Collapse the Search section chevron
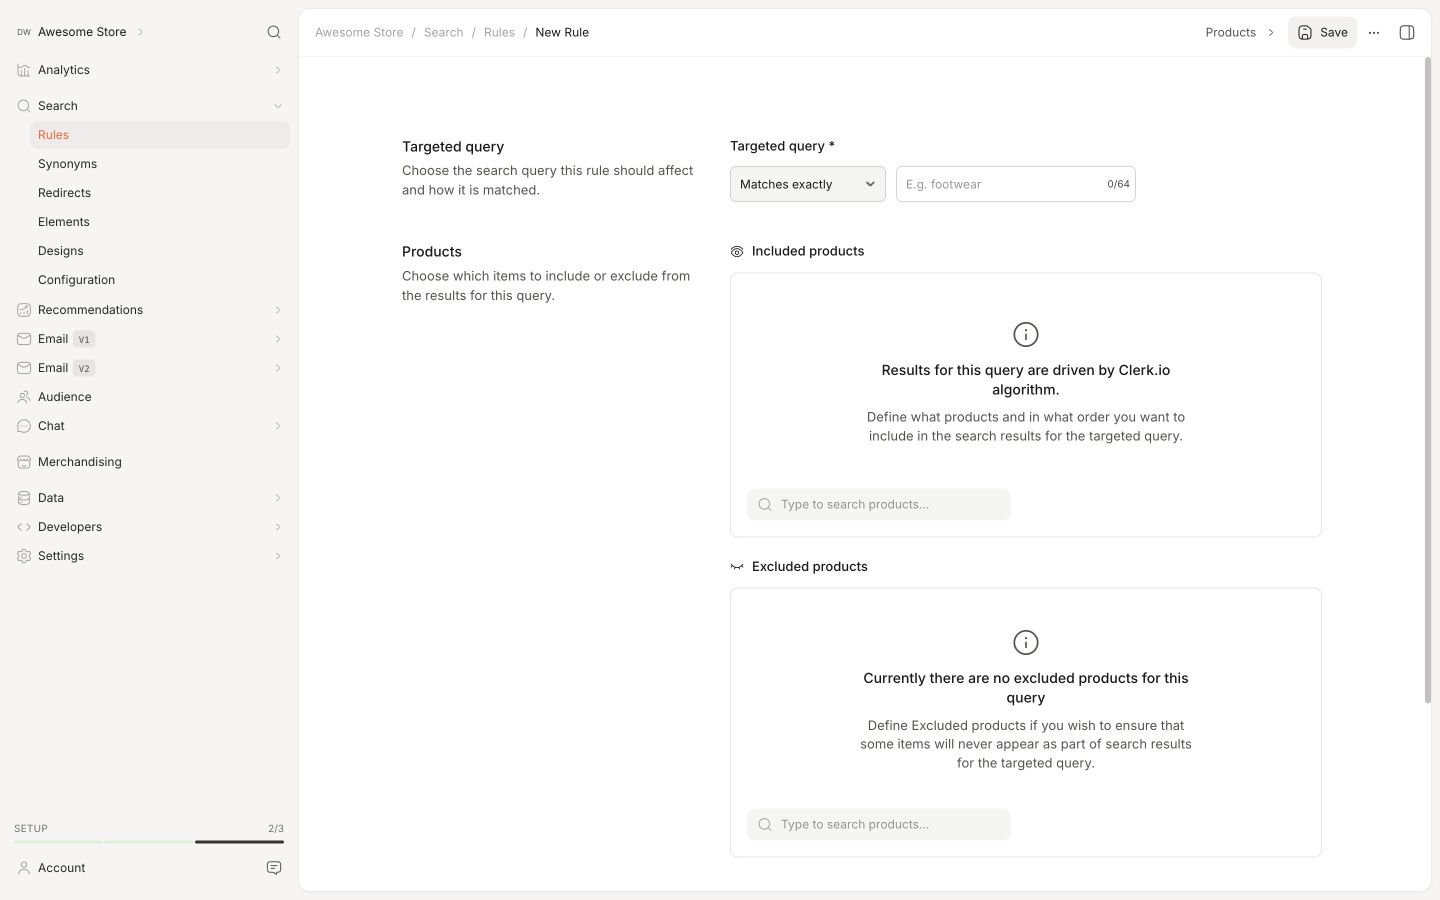This screenshot has width=1440, height=900. point(278,106)
